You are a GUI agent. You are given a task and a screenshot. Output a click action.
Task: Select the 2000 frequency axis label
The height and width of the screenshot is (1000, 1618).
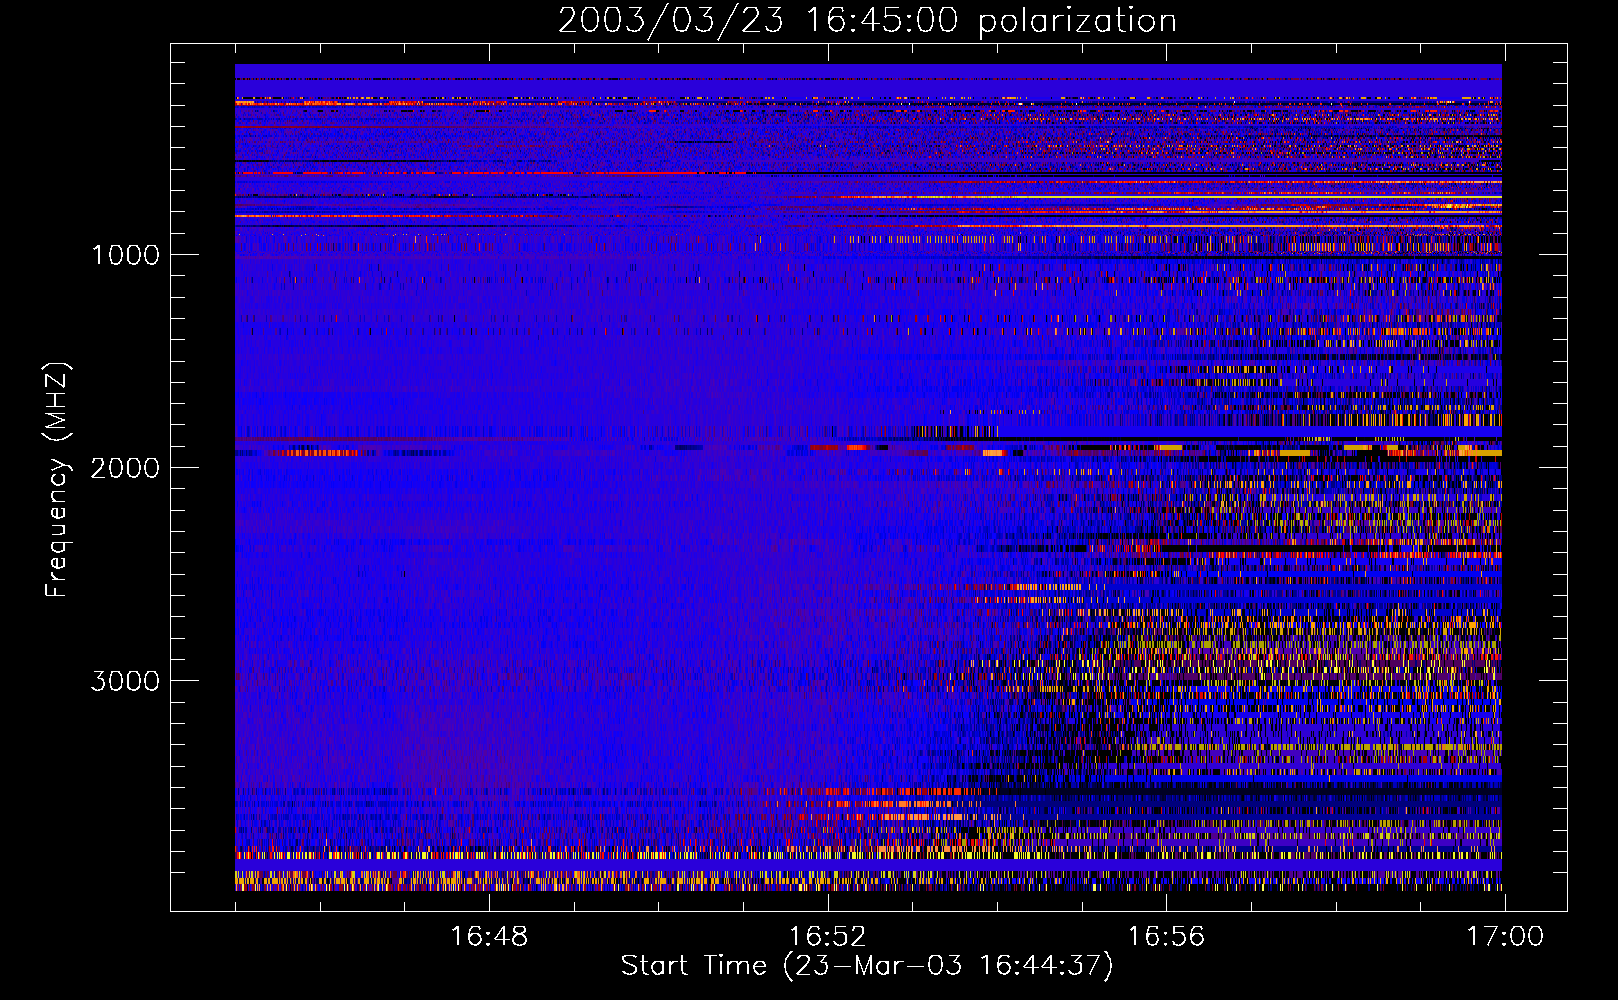125,468
